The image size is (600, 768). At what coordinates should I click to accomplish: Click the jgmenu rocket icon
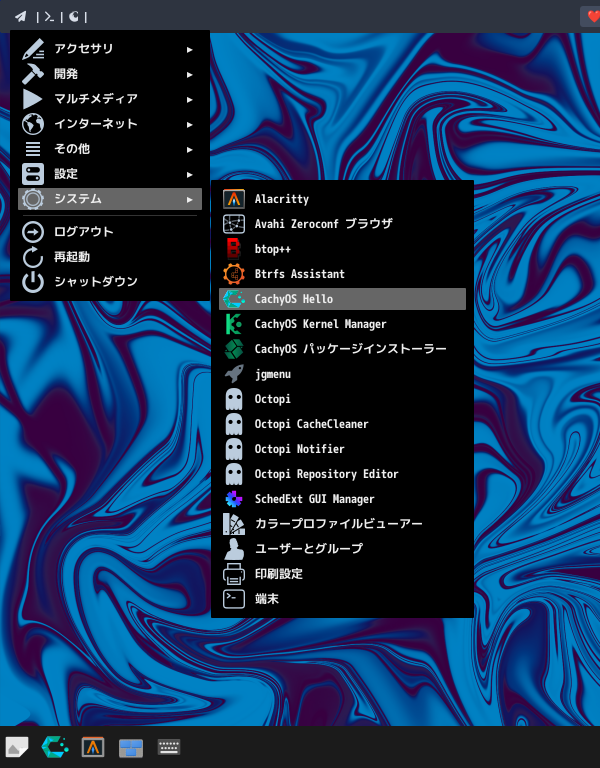tap(234, 374)
